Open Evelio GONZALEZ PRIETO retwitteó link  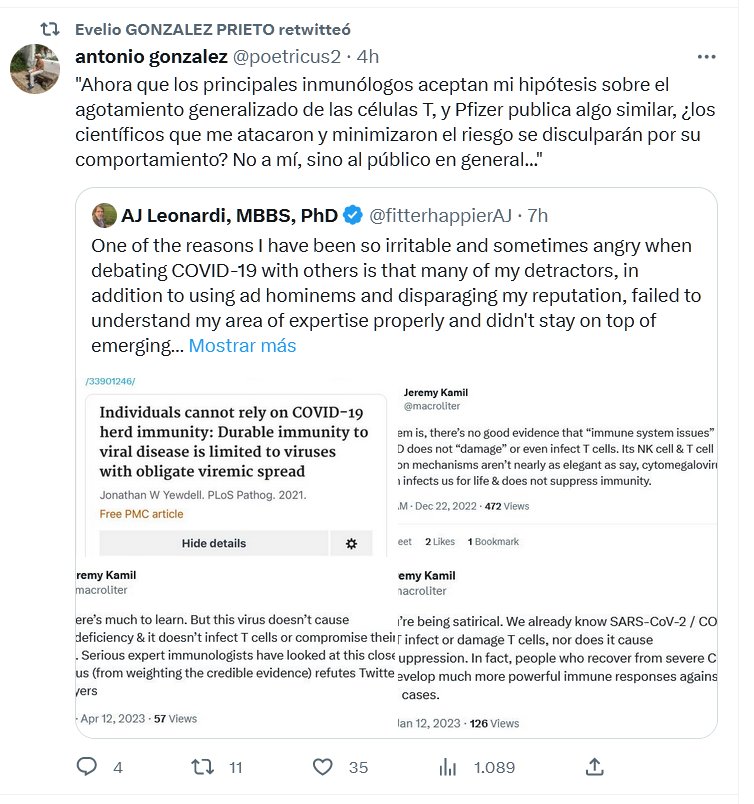(213, 29)
